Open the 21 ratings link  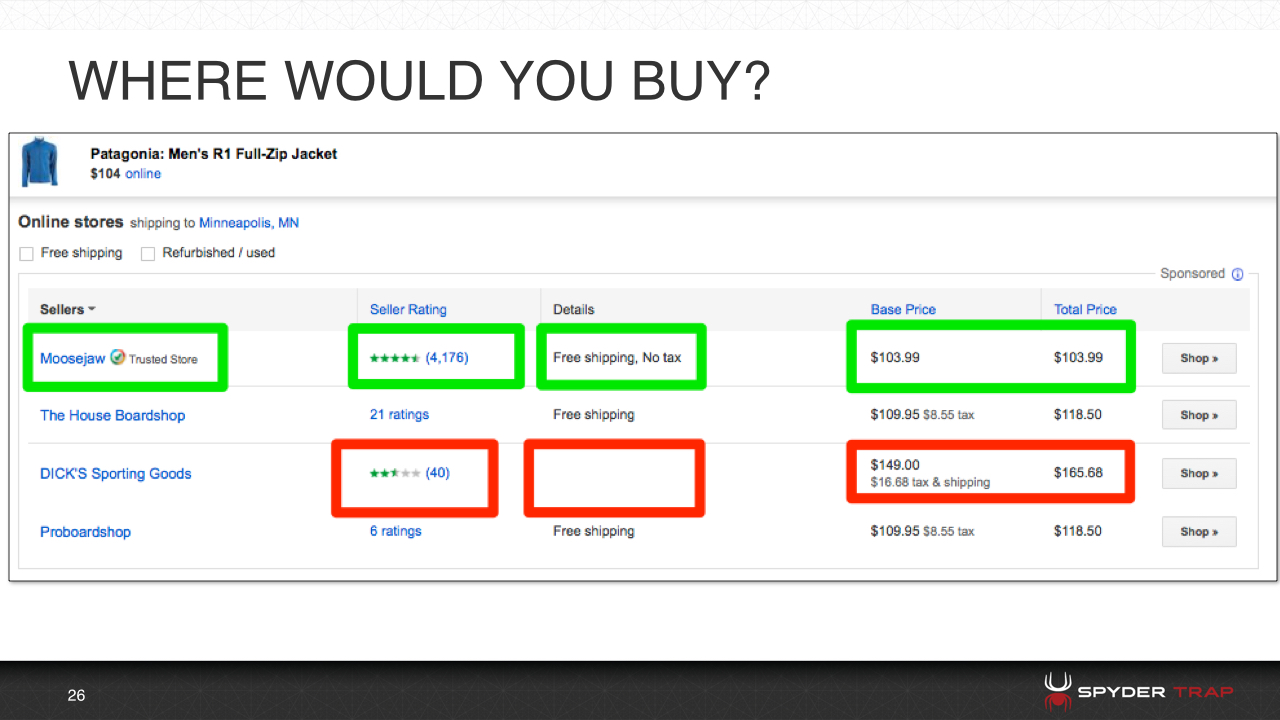(x=399, y=414)
